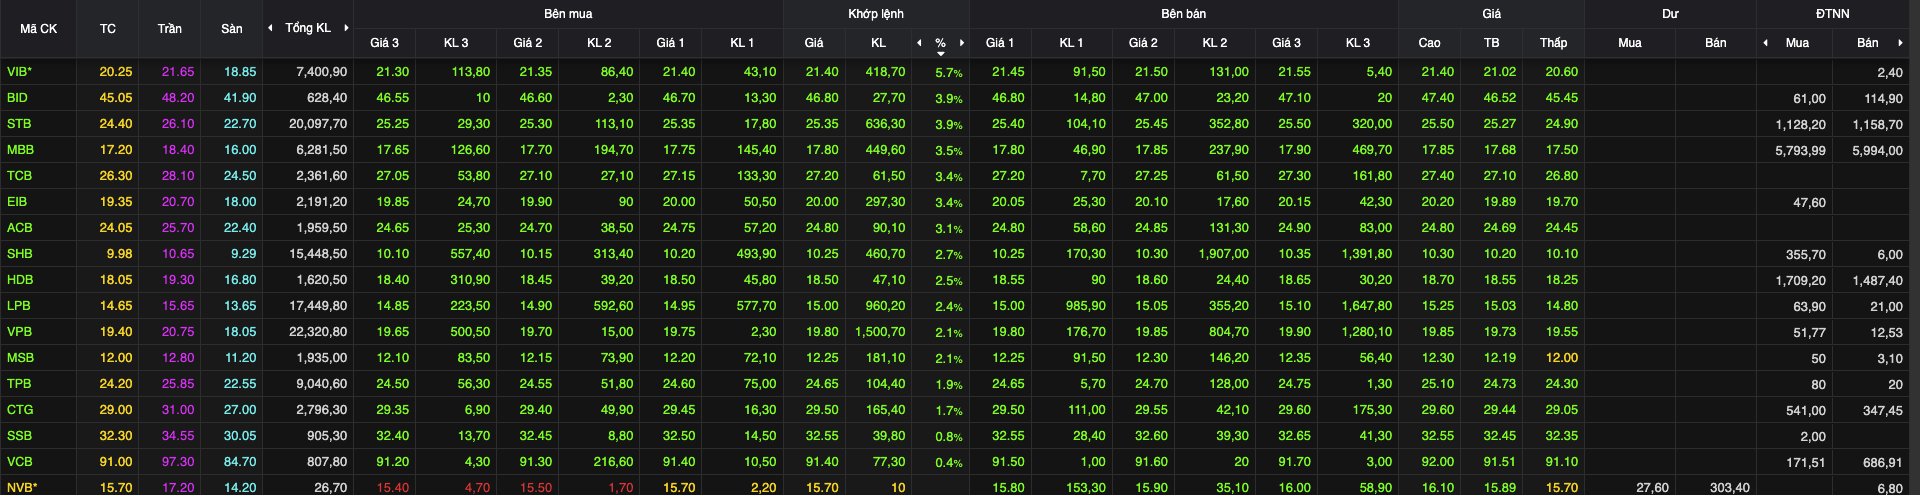Toggle the sort arrow under % header
The height and width of the screenshot is (495, 1920).
pos(941,53)
